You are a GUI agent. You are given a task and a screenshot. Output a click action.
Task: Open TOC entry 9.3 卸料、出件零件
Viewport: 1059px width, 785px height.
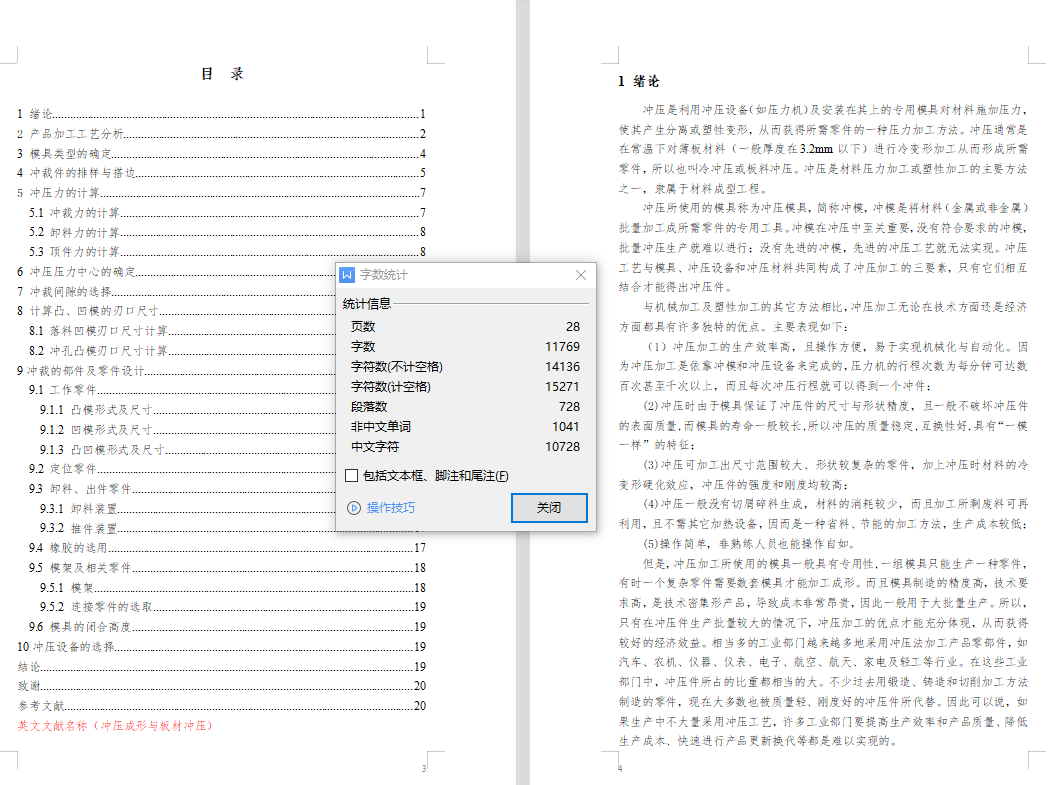181,489
